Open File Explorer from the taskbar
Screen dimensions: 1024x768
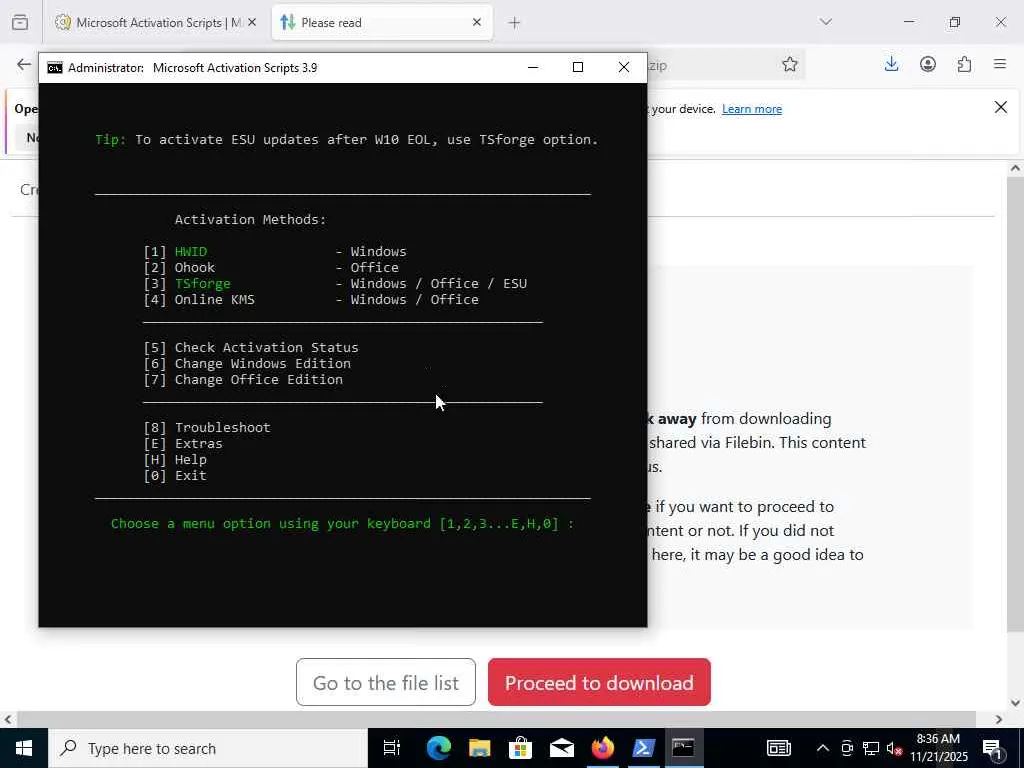(x=479, y=748)
